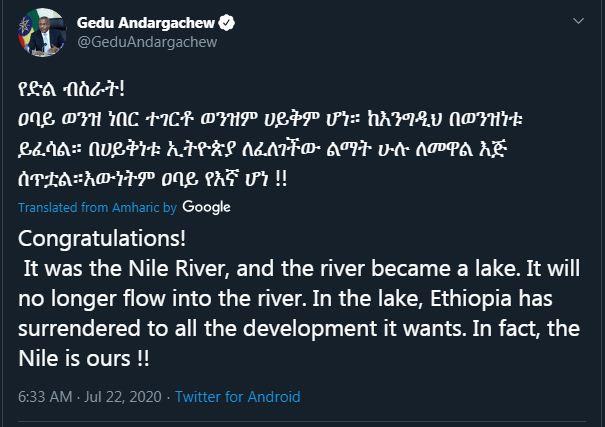Click the Jul 22, 2020 date
Screen dimensions: 605x427
coord(118,396)
